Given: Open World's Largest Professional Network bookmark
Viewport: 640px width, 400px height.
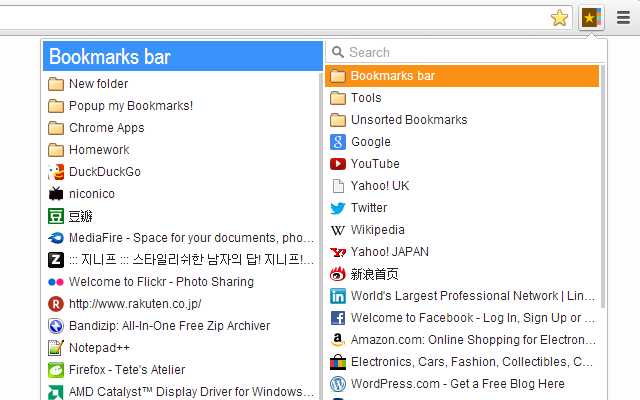Looking at the screenshot, I should [x=473, y=296].
